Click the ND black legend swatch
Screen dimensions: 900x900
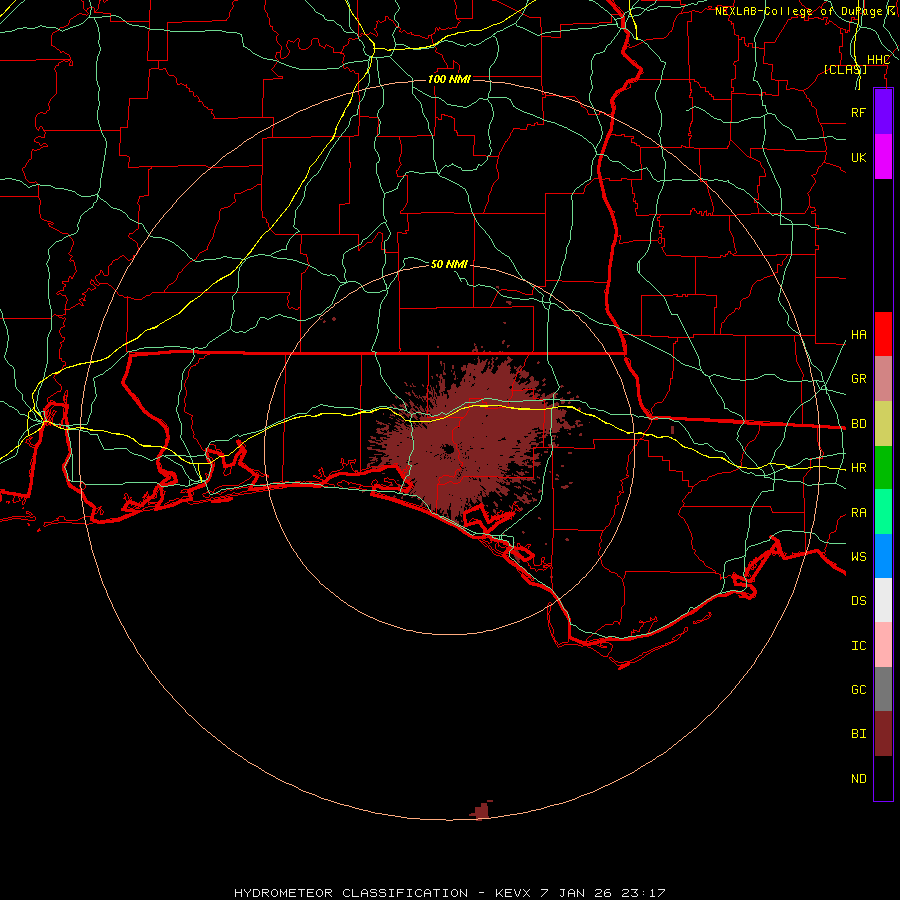click(x=883, y=778)
